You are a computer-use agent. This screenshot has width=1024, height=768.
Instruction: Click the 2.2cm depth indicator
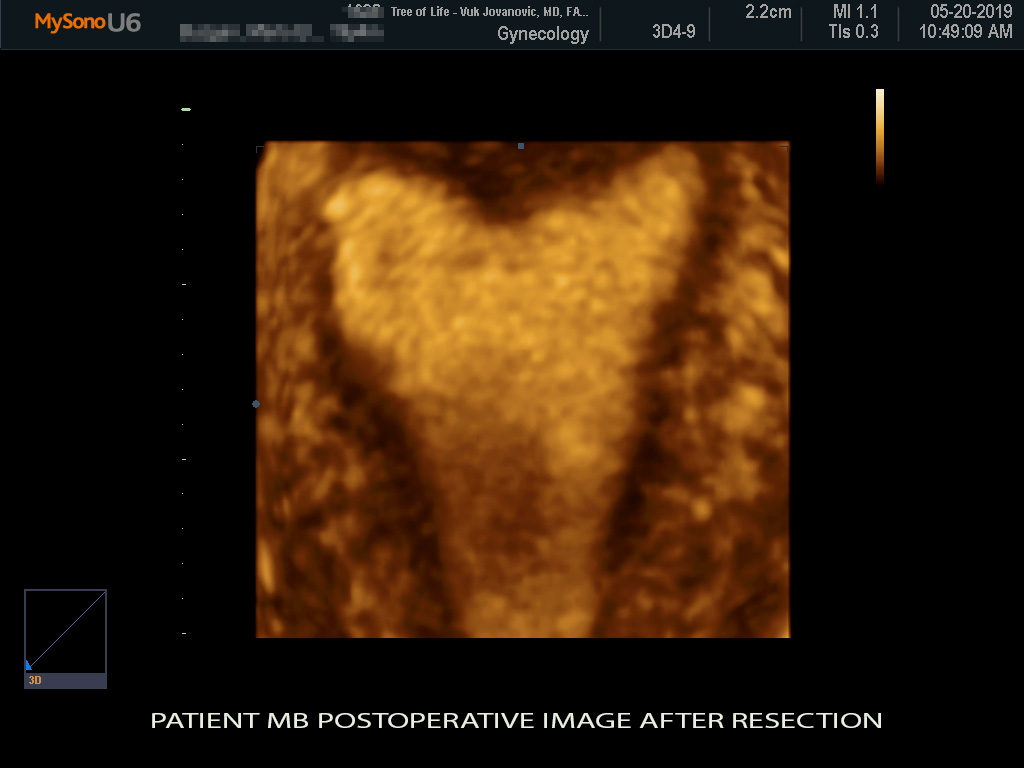(770, 12)
